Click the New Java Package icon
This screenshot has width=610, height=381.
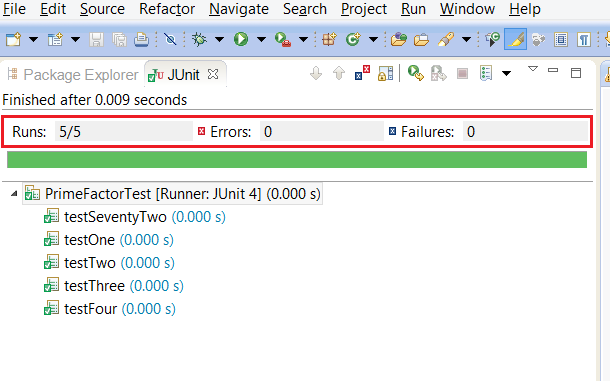(329, 39)
